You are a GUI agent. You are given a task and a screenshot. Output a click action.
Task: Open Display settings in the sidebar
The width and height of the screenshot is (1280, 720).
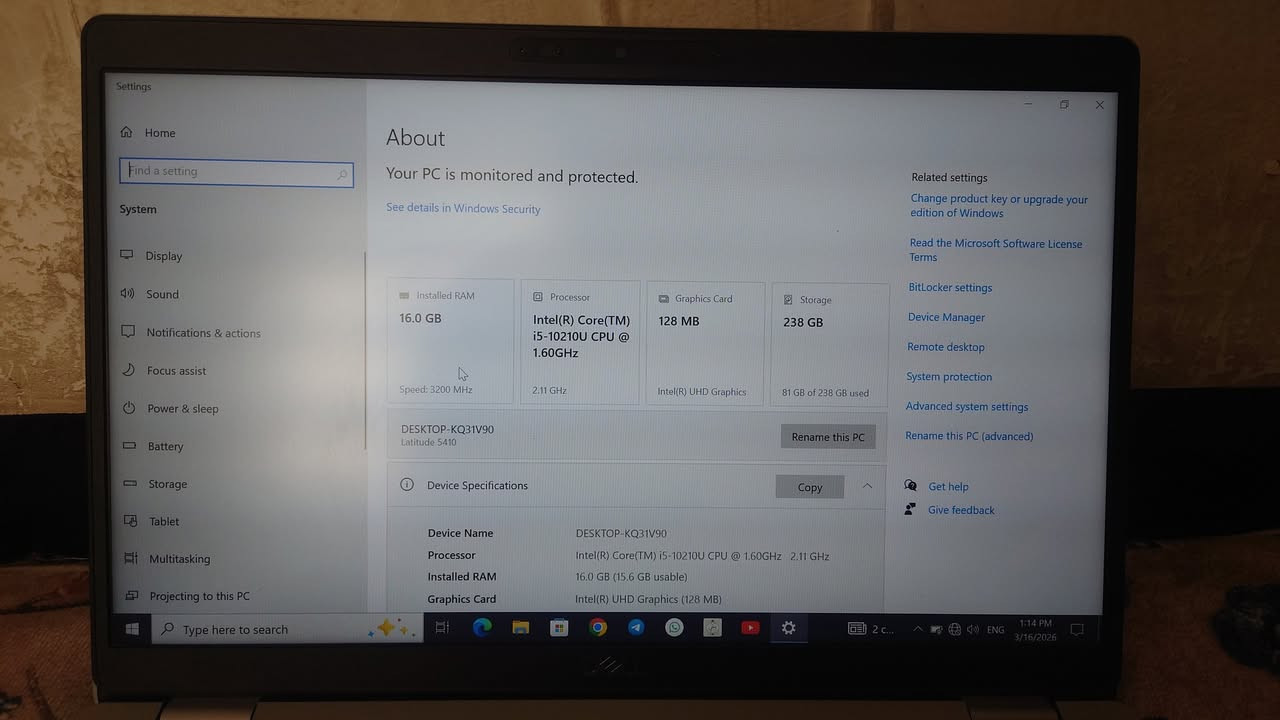point(164,256)
